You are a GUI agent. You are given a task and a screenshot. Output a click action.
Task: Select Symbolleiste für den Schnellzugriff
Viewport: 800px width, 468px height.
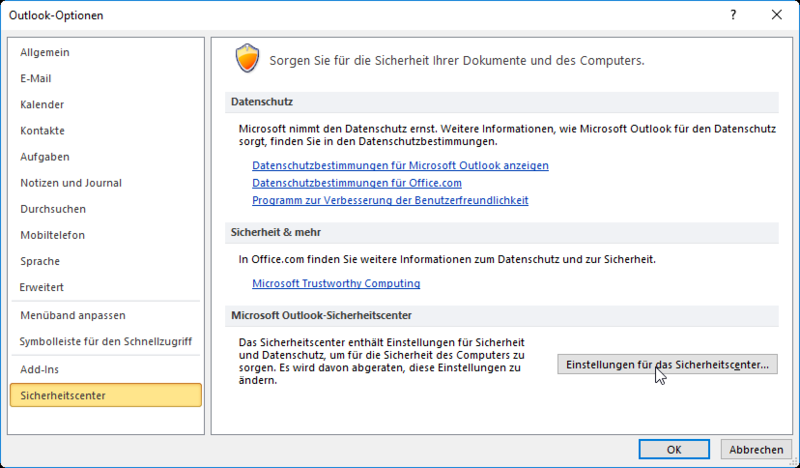(x=104, y=341)
